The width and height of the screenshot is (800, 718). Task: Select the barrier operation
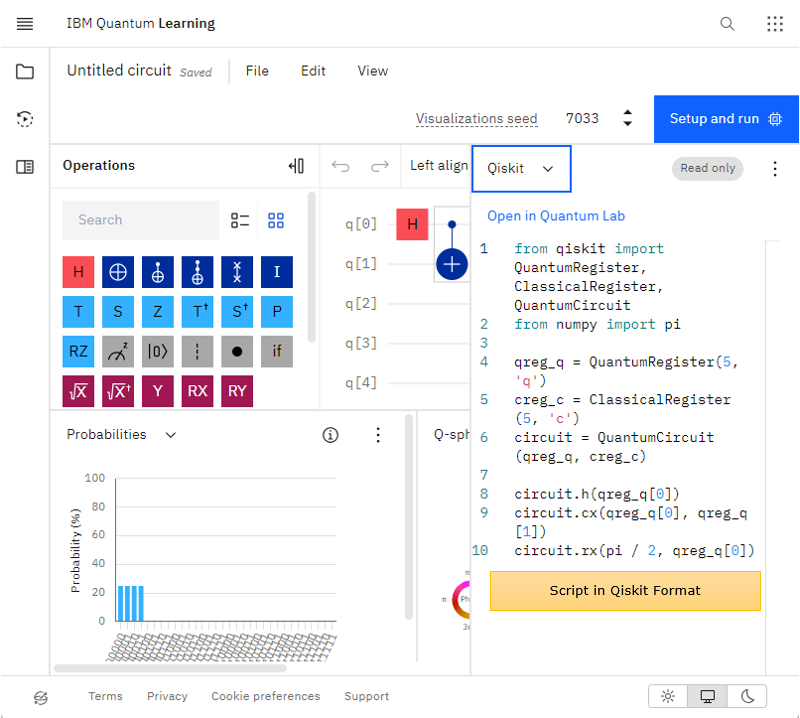coord(197,352)
